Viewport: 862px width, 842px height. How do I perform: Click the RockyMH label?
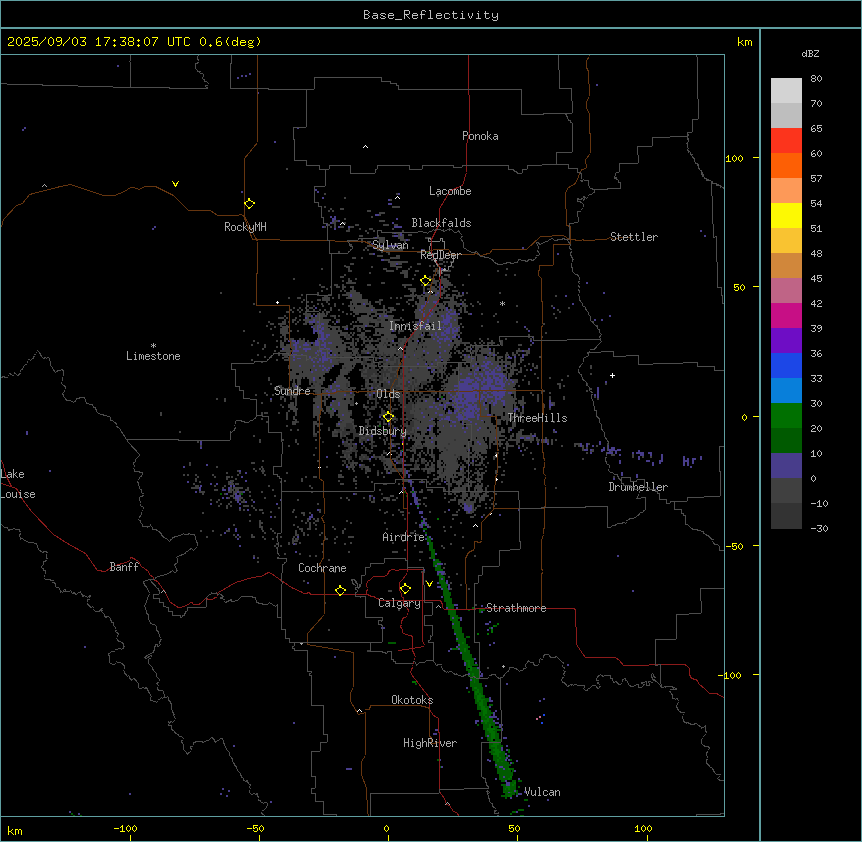[x=245, y=227]
